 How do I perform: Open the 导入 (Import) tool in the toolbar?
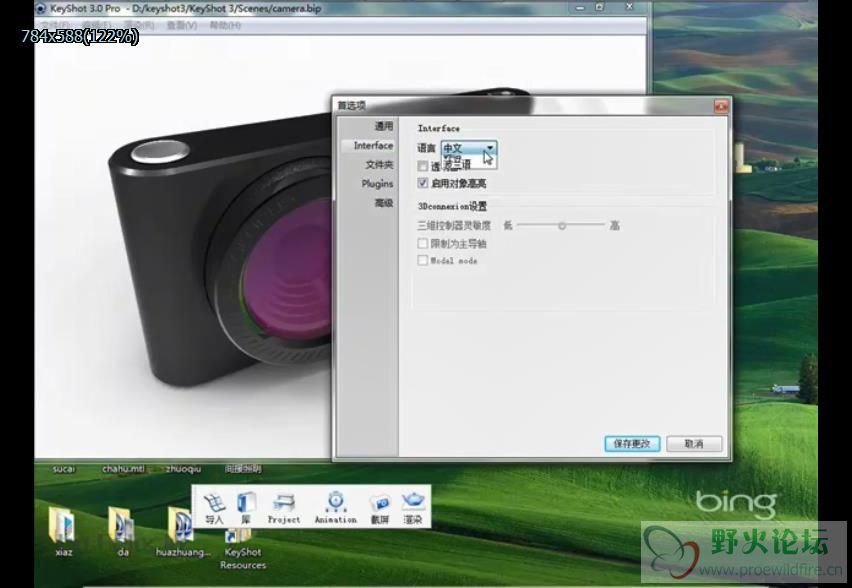coord(214,508)
